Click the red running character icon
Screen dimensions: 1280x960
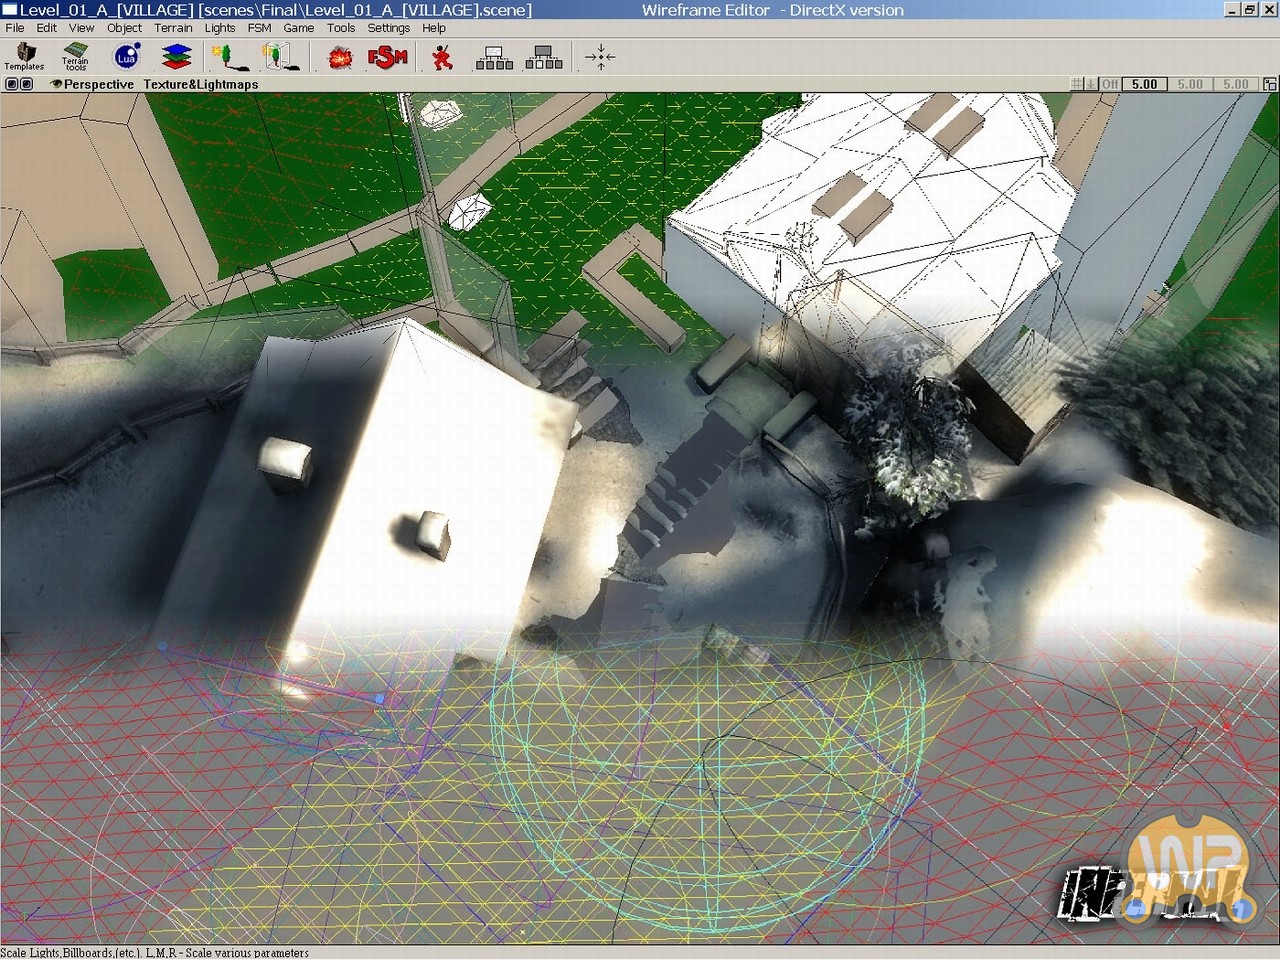pyautogui.click(x=442, y=58)
